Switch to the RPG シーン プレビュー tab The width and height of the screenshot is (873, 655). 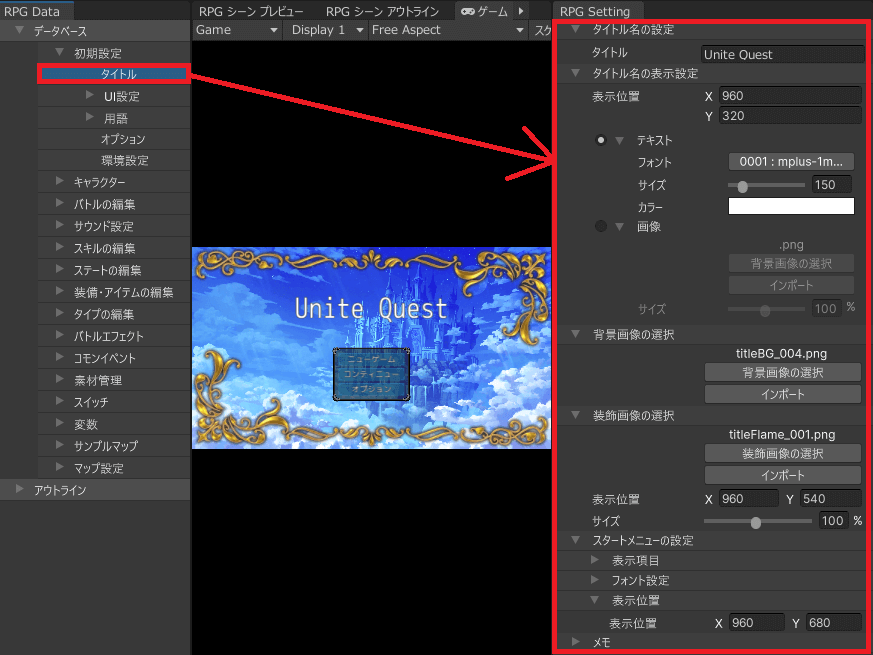(251, 11)
